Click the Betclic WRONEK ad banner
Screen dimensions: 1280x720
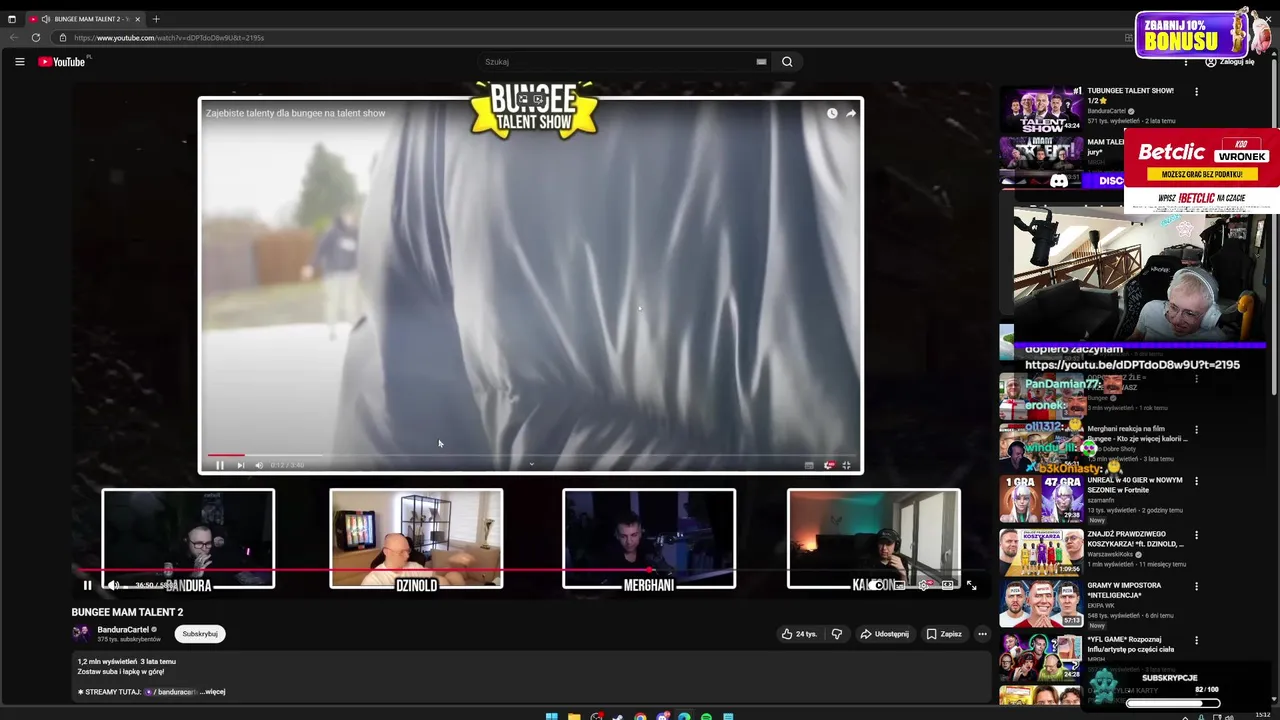(x=1202, y=170)
